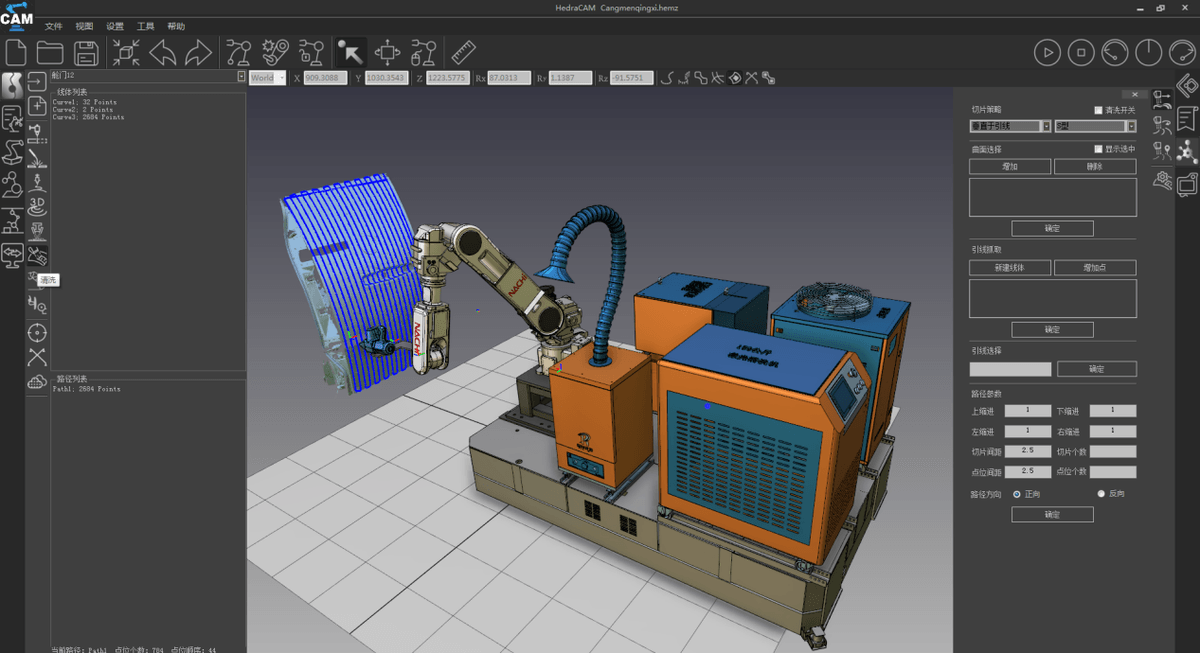This screenshot has height=653, width=1200.
Task: Select list row Curve1: 32 Points
Action: click(x=84, y=102)
